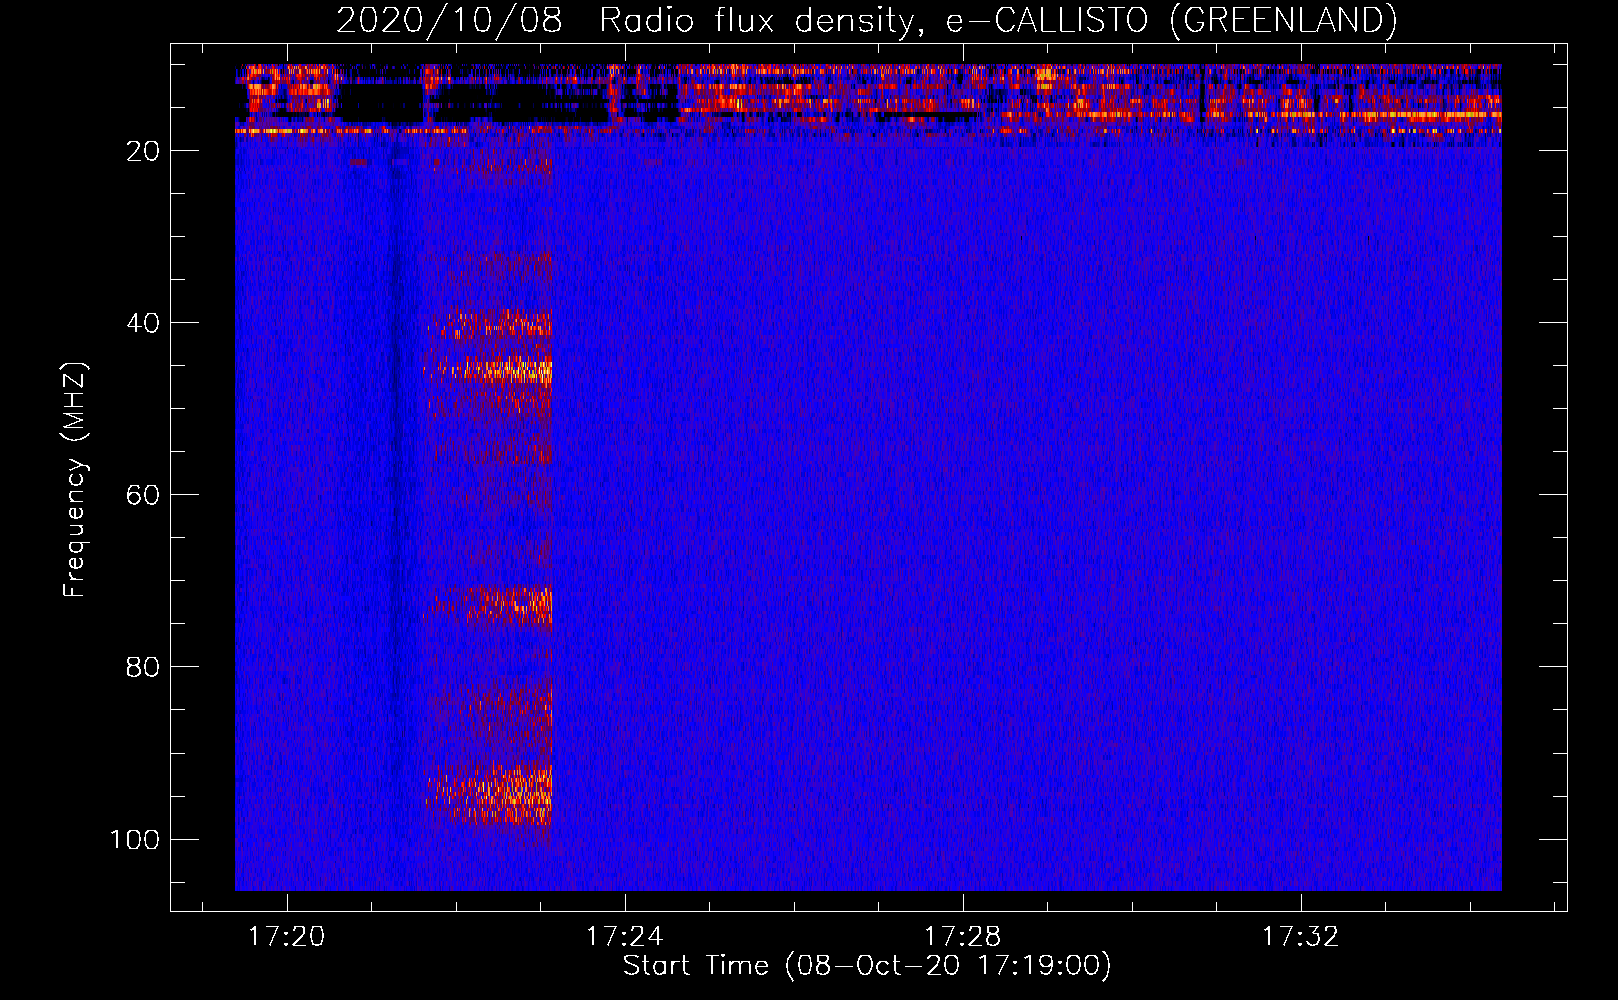Click the '17:20' time axis label

287,937
